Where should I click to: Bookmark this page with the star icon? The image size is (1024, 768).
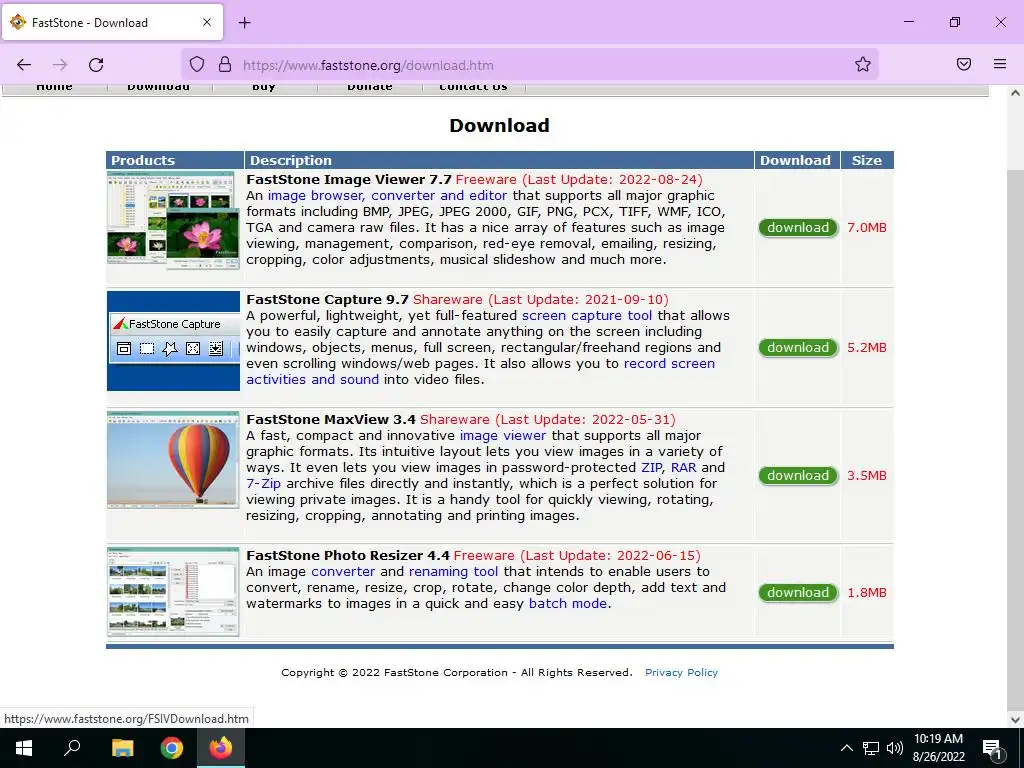863,64
